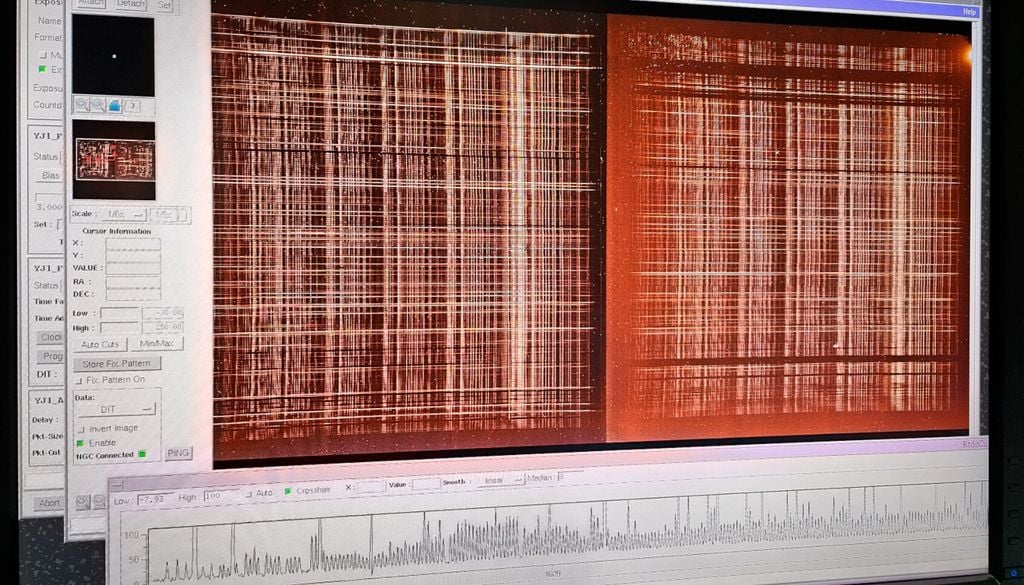Click the Low cut input field in the image panel
This screenshot has height=585, width=1024.
point(120,313)
